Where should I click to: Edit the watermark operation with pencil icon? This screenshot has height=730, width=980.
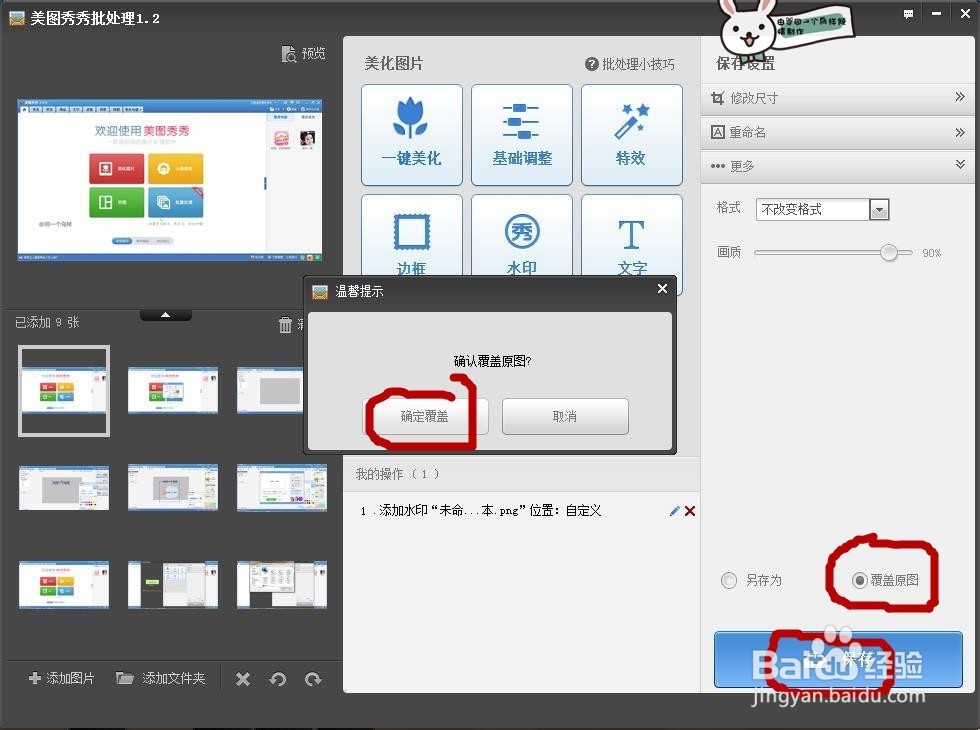(x=674, y=511)
